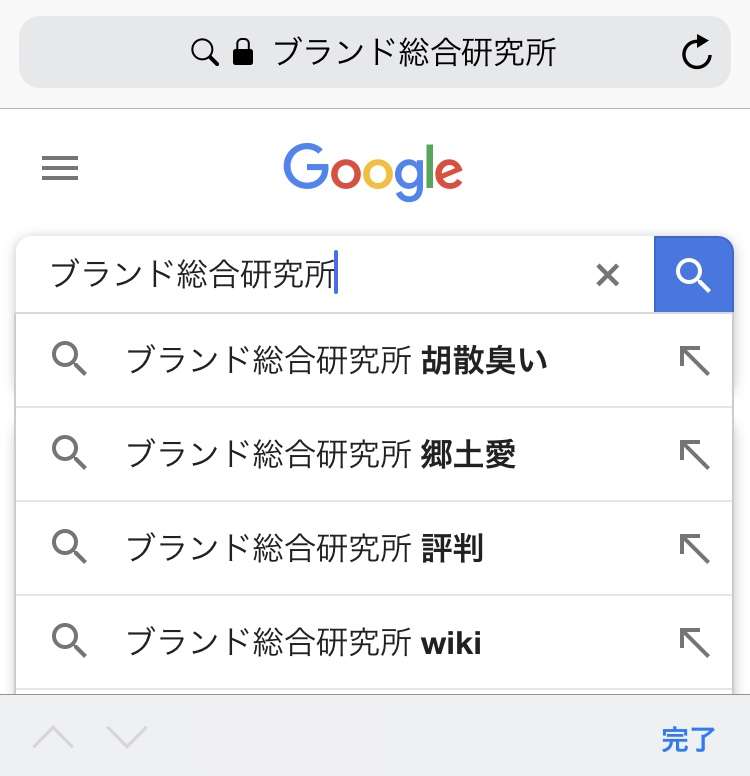The image size is (750, 776).
Task: Fill search with 郷土愛 suggestion arrow
Action: (694, 454)
